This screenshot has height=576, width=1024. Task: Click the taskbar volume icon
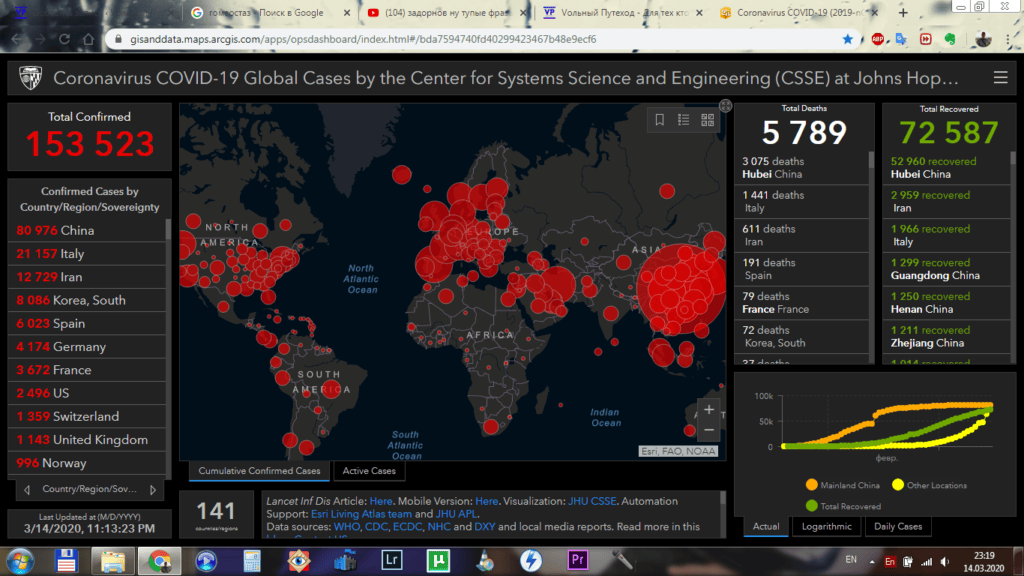click(x=945, y=561)
